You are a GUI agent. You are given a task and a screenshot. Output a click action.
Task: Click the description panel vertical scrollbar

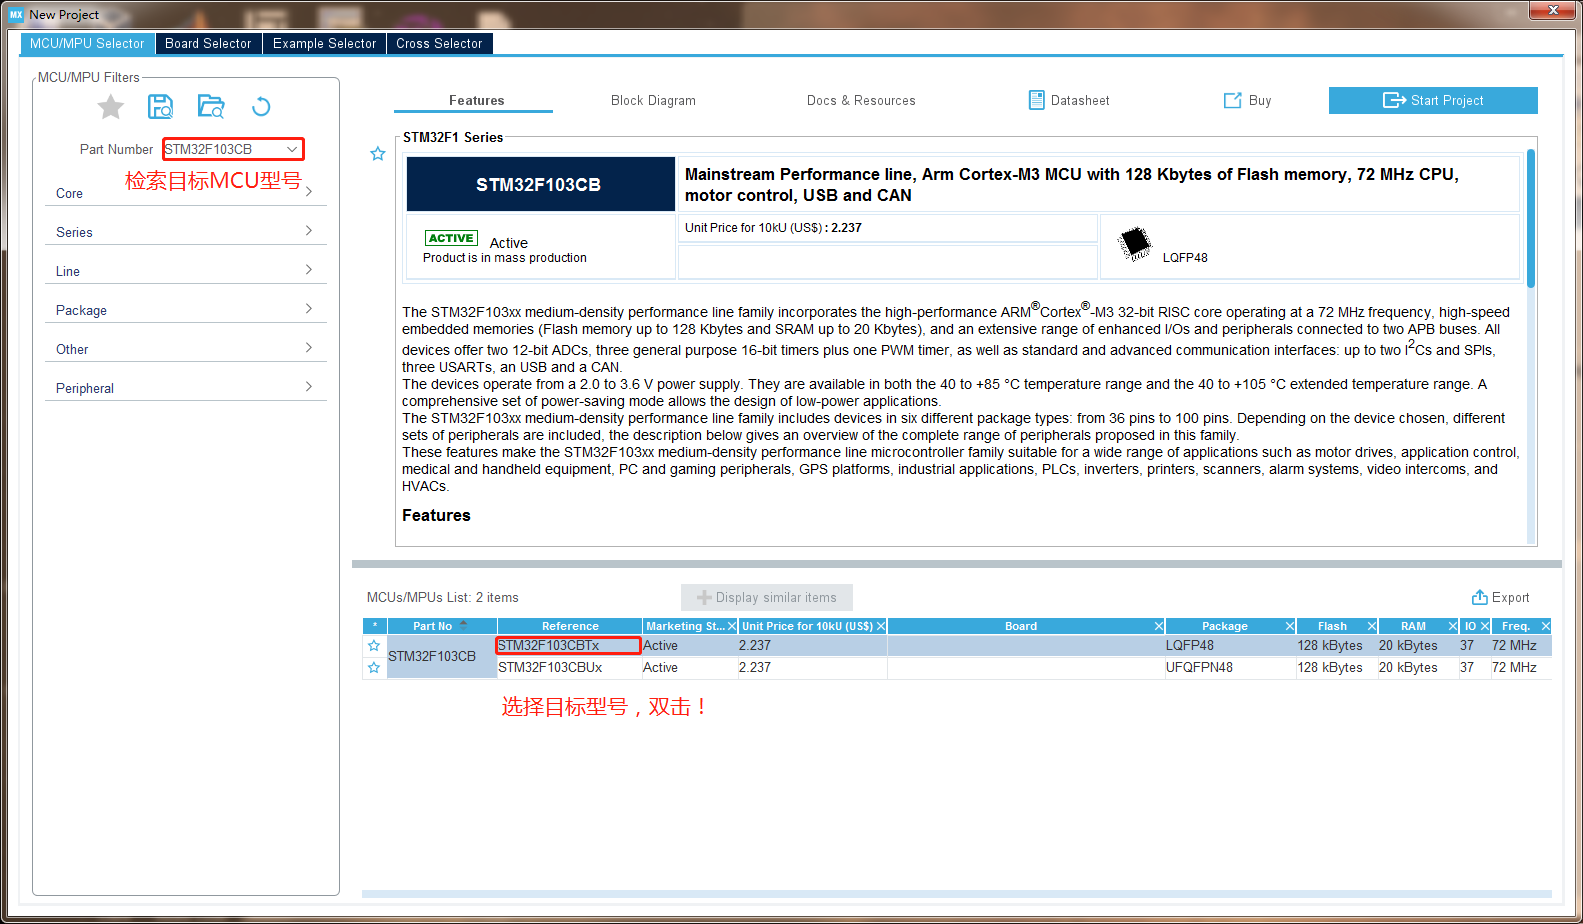[x=1531, y=217]
